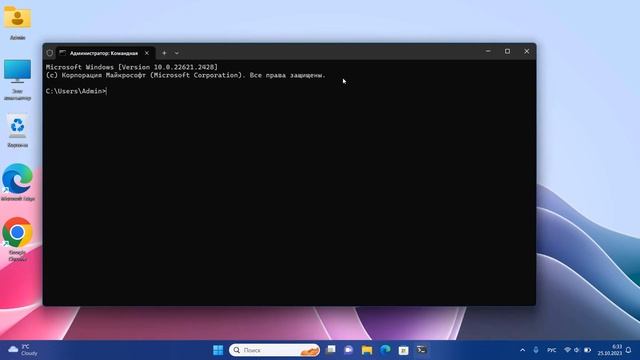
Task: Close the Командная строка tab
Action: pos(147,53)
